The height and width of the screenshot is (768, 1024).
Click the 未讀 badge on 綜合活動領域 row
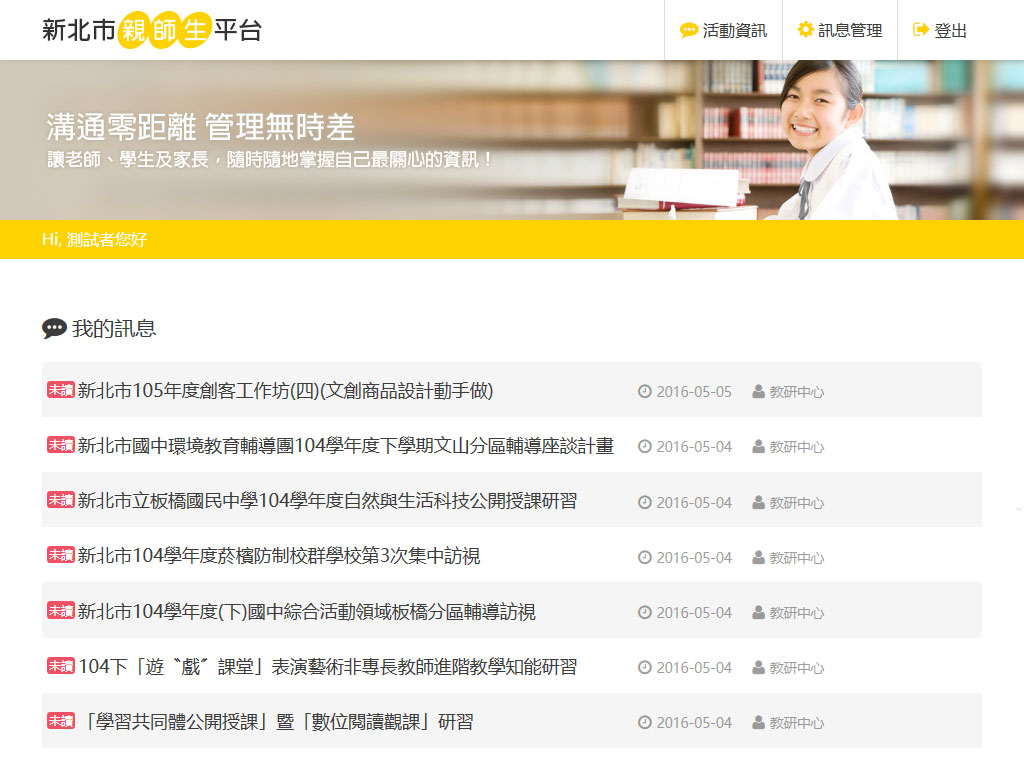coord(61,611)
